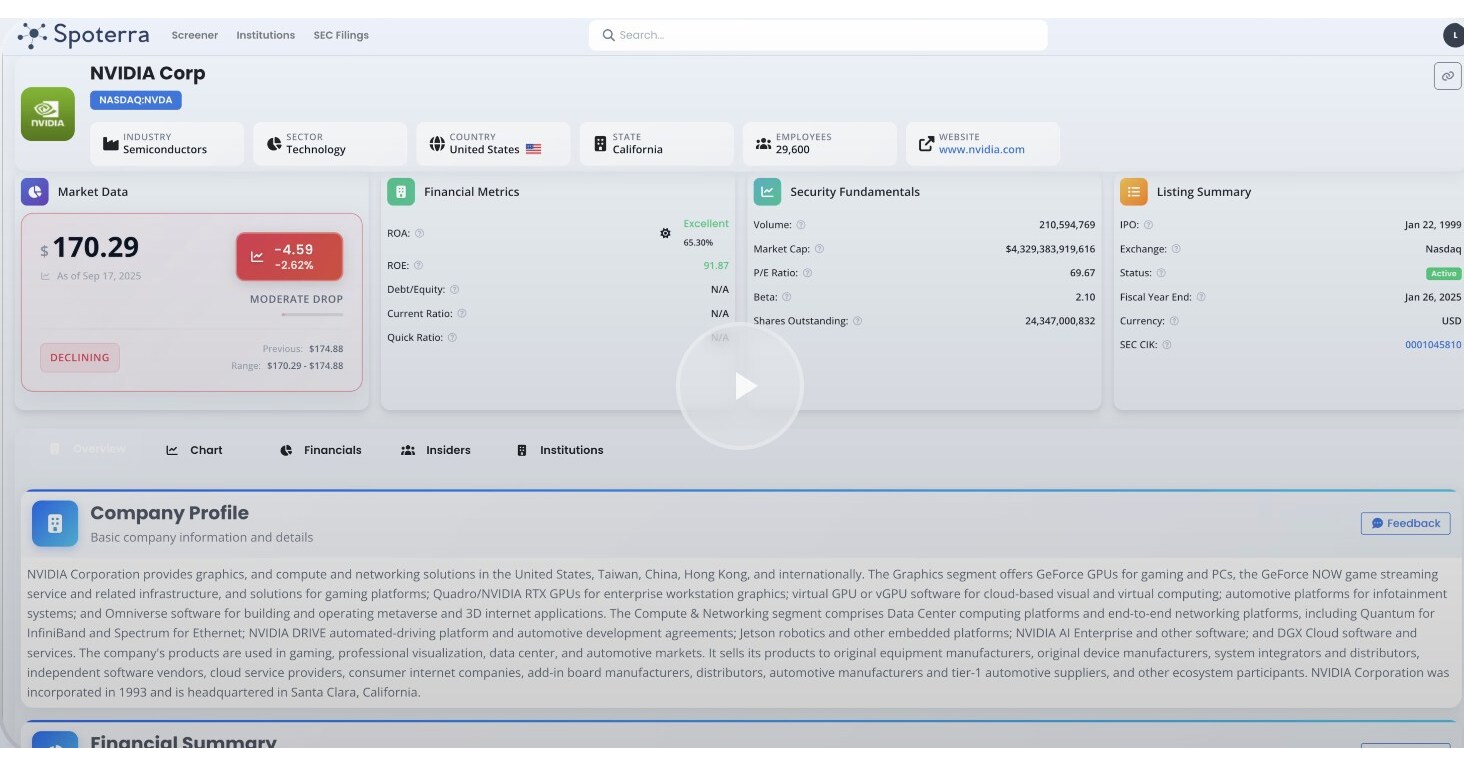Switch to the Financials tab
This screenshot has height=766, width=1464.
coord(321,450)
